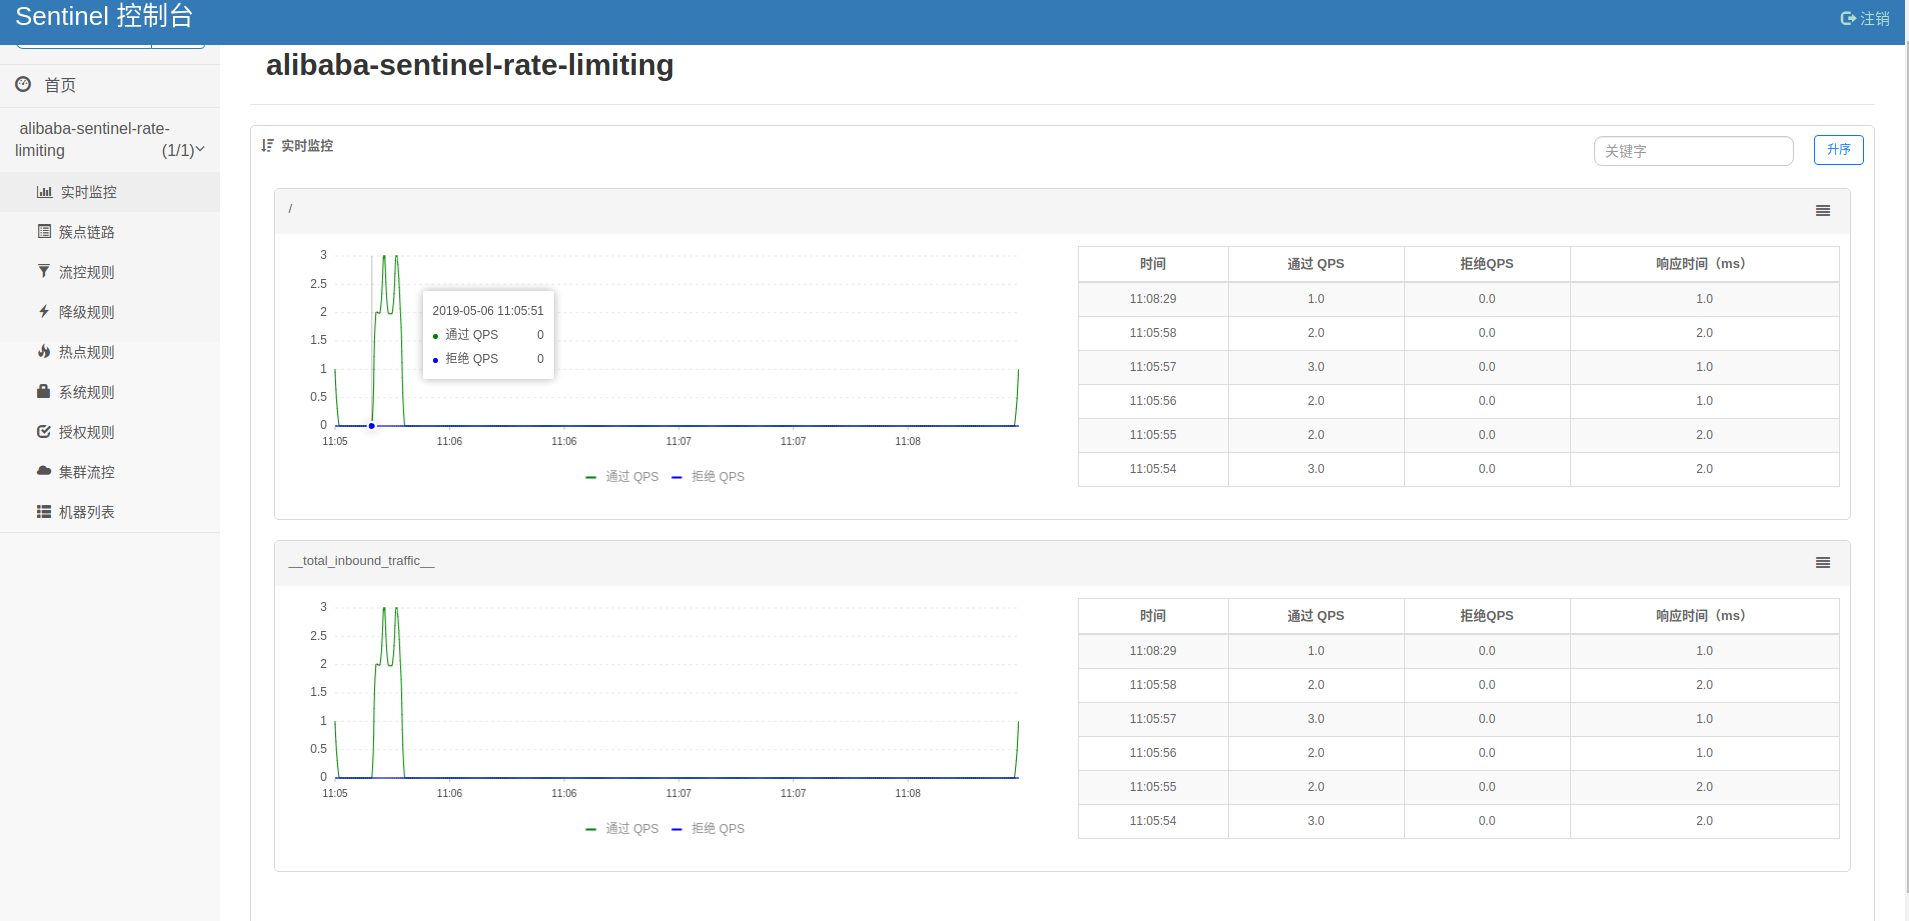Click the bar chart icon for 实时监控
Viewport: 1909px width, 921px height.
click(x=44, y=192)
